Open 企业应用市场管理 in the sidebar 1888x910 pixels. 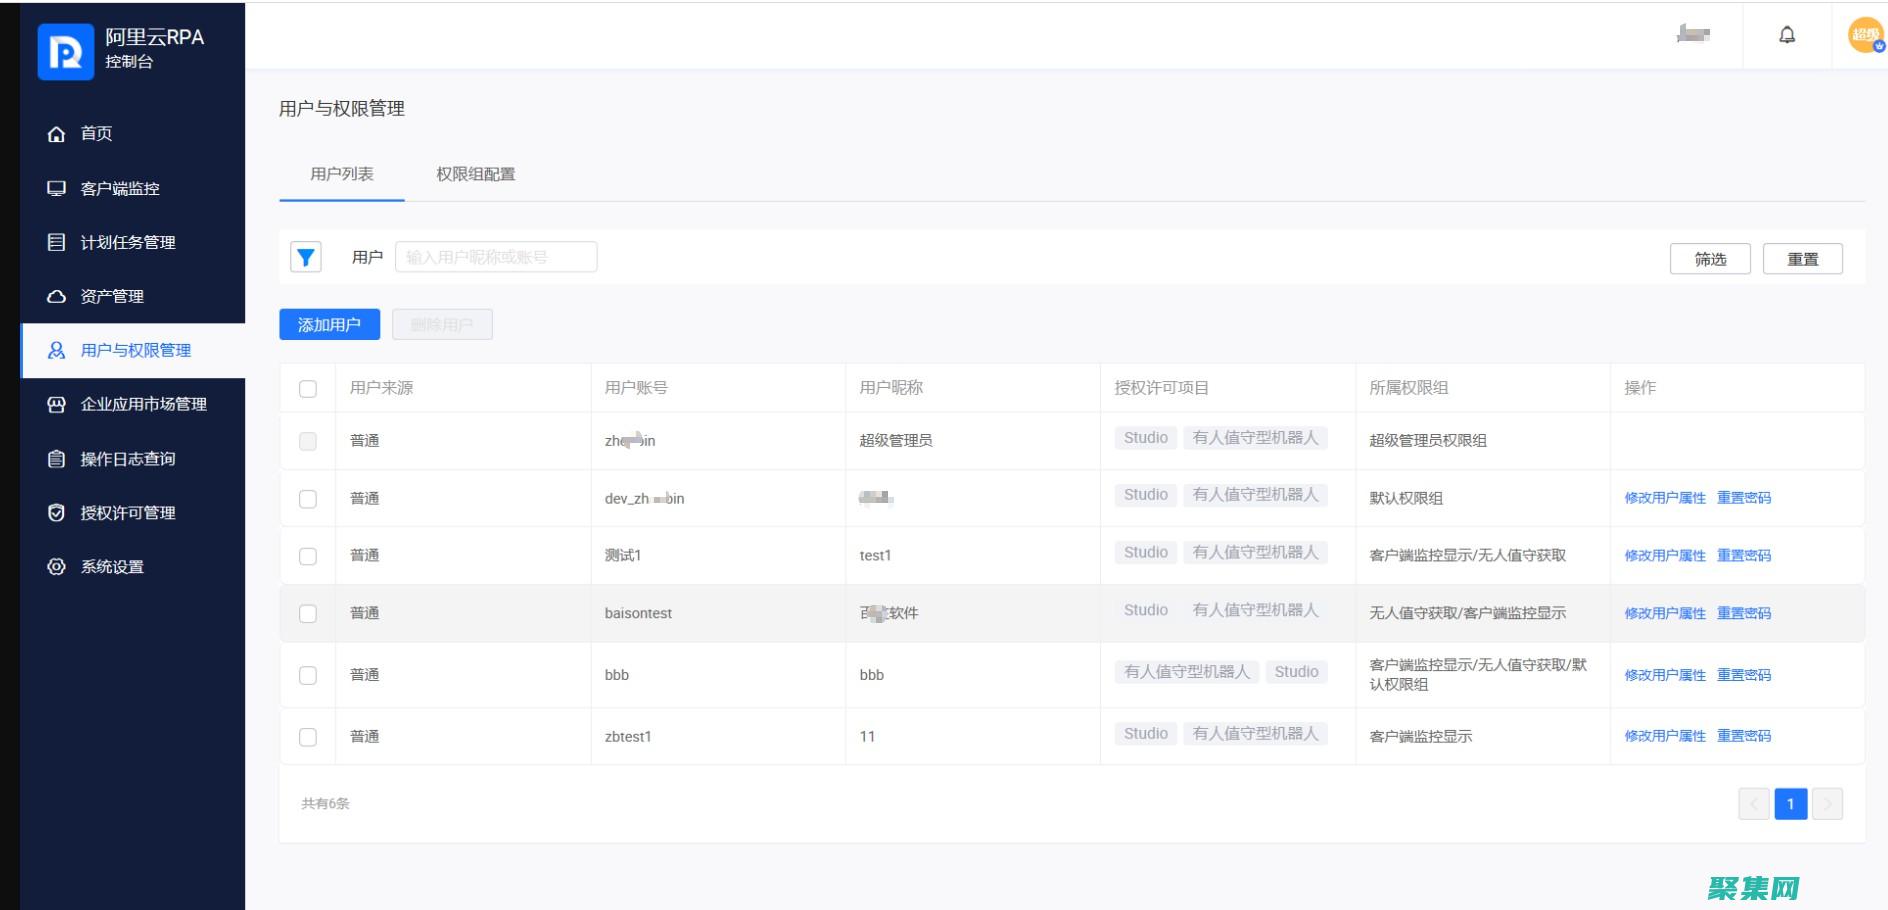point(56,404)
